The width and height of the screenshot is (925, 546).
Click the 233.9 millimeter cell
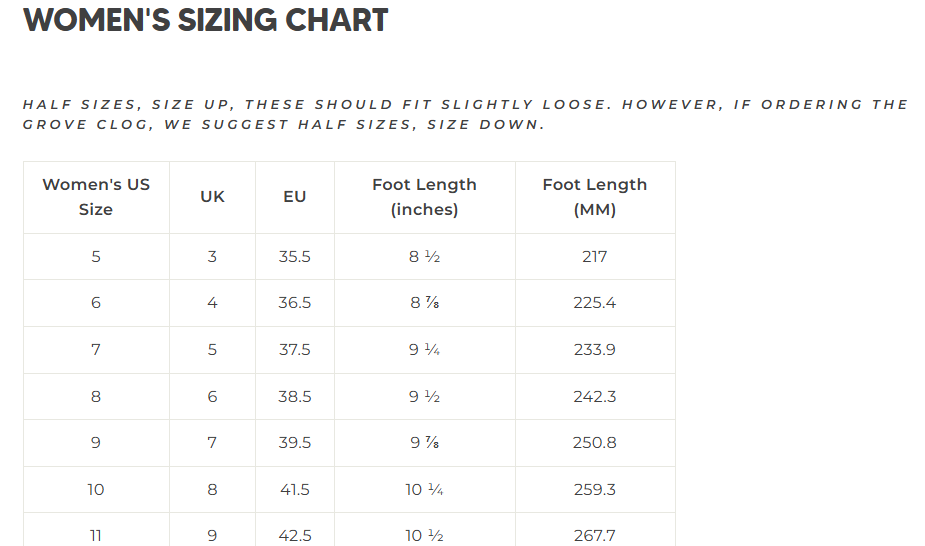594,350
